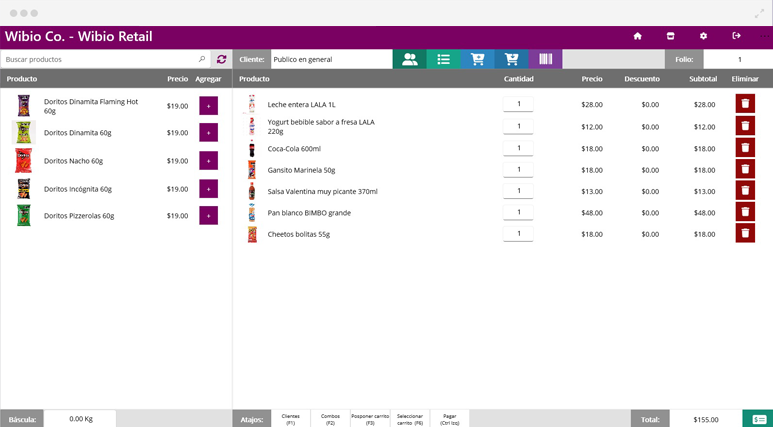Click Doritos Dinamita Flaming Hot thumbnail
The image size is (773, 430).
[24, 106]
